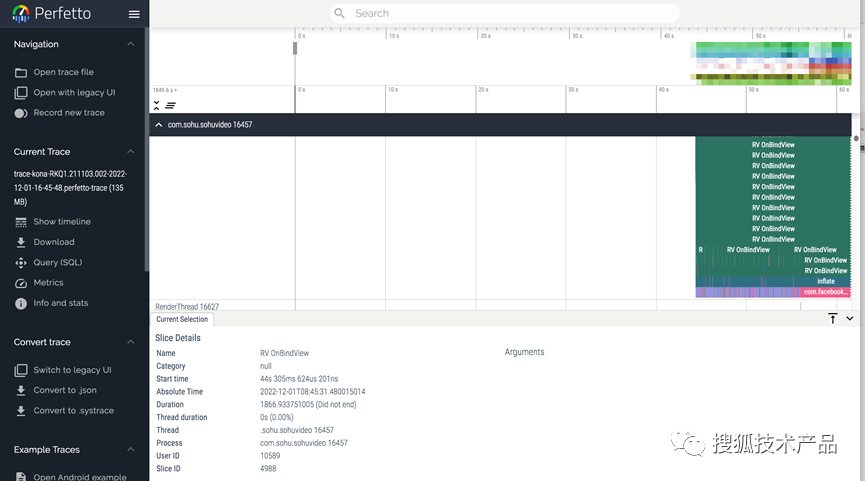Screen dimensions: 865x481
Task: Click the search magnifier icon
Action: point(339,13)
